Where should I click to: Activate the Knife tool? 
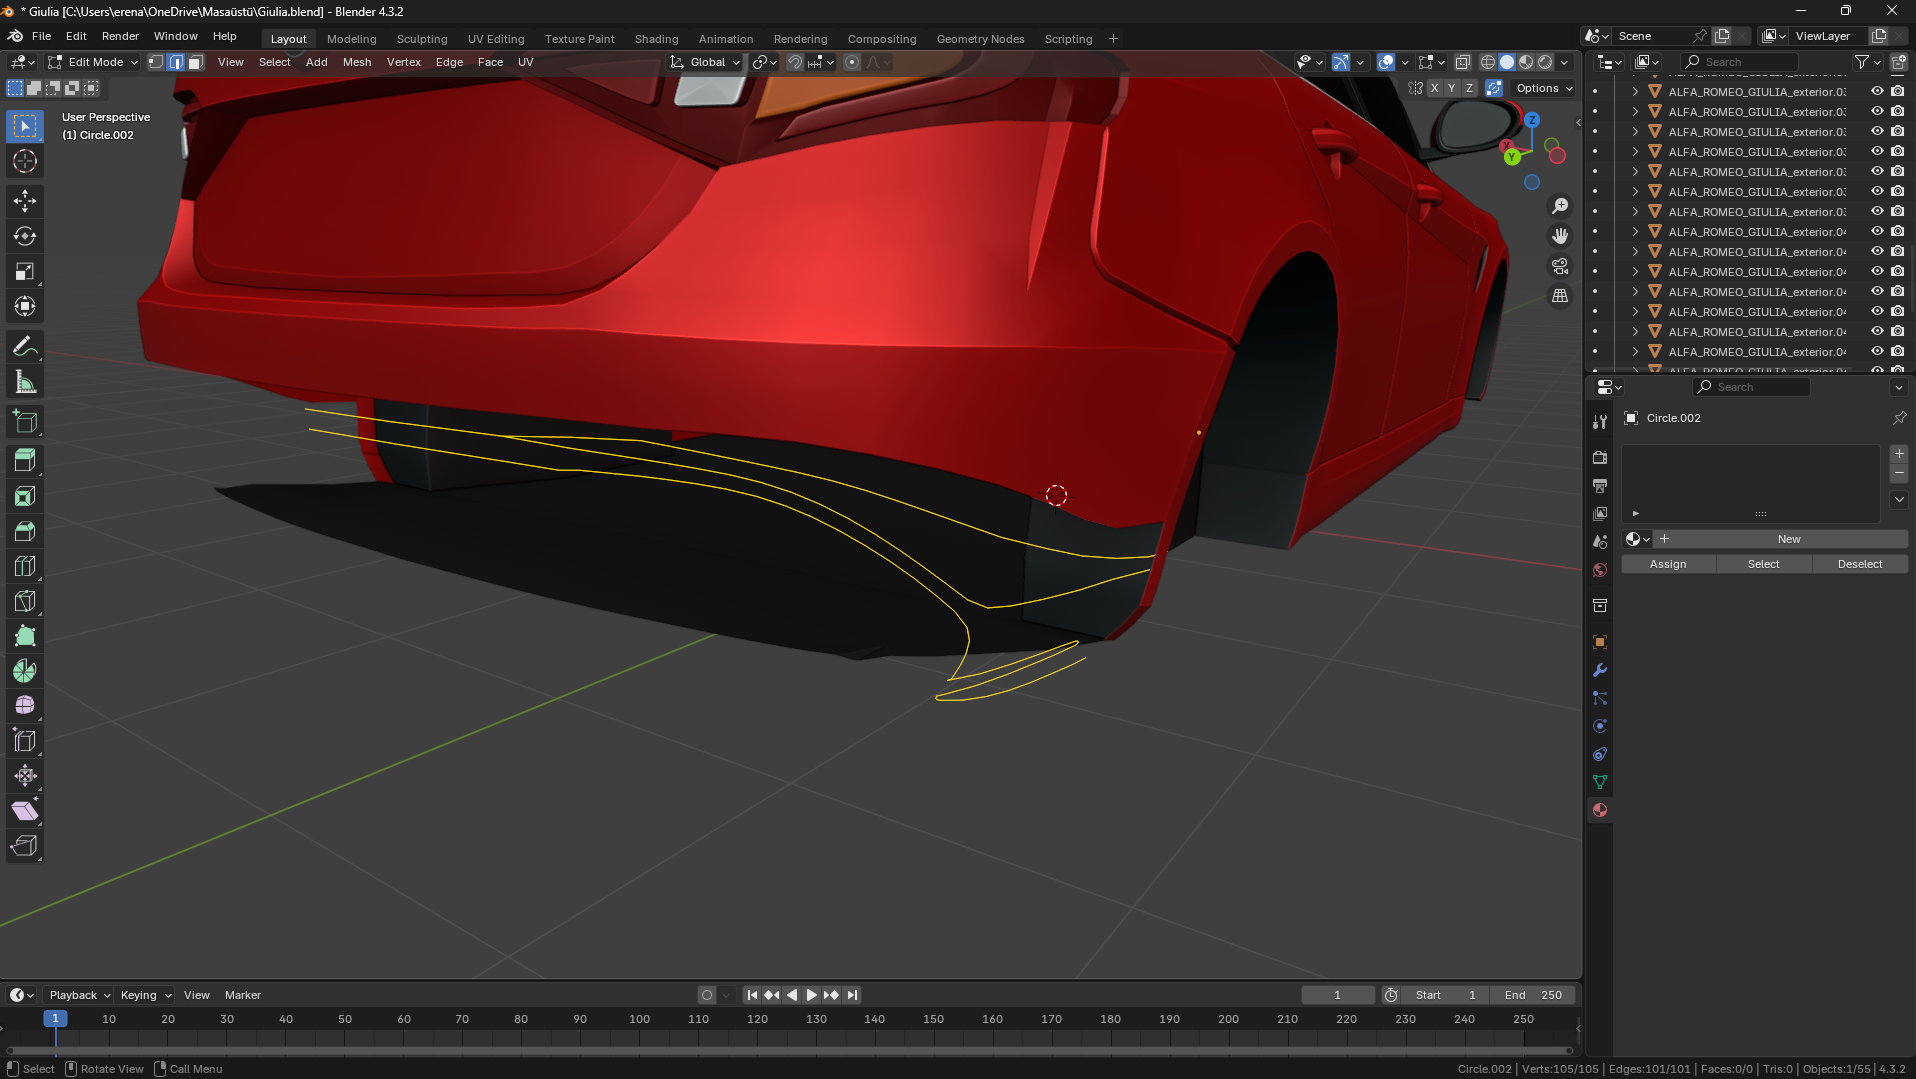coord(25,601)
